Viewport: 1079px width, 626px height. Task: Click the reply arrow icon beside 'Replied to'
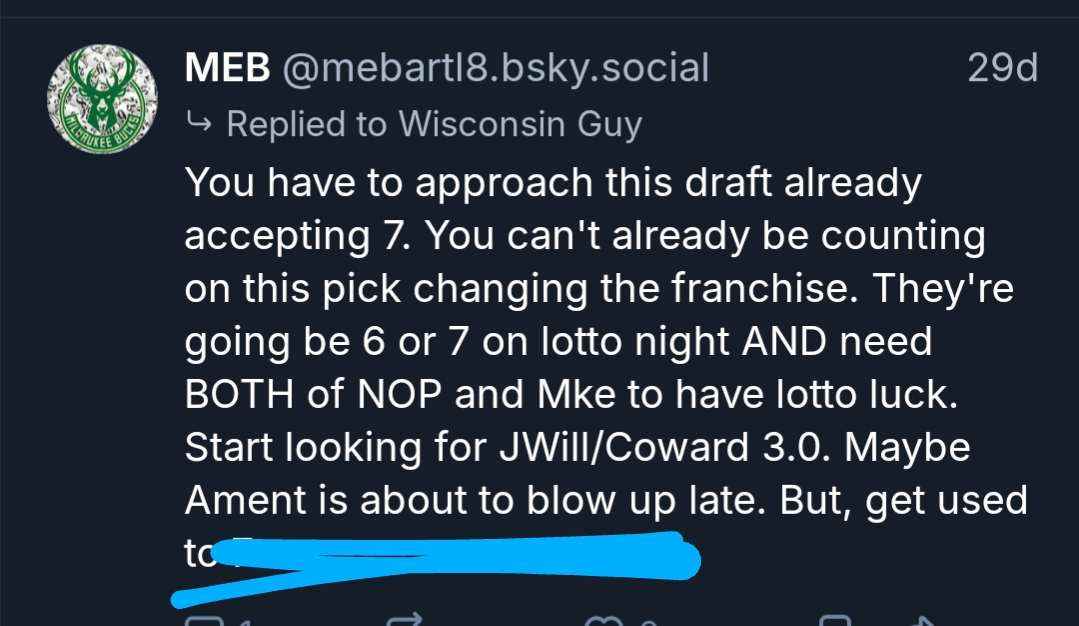[x=200, y=124]
